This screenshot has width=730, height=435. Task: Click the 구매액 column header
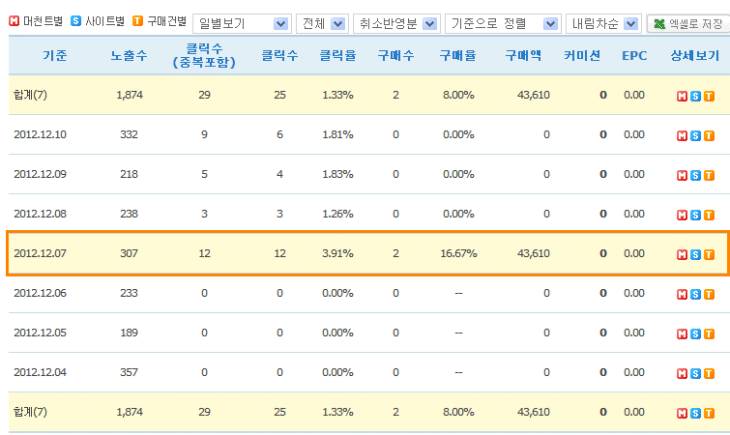524,56
